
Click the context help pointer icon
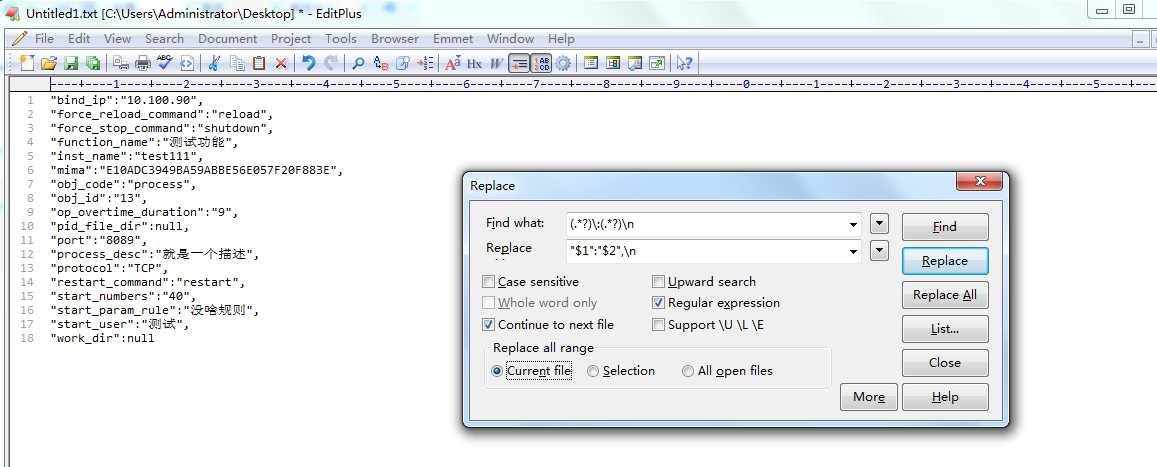pos(684,63)
